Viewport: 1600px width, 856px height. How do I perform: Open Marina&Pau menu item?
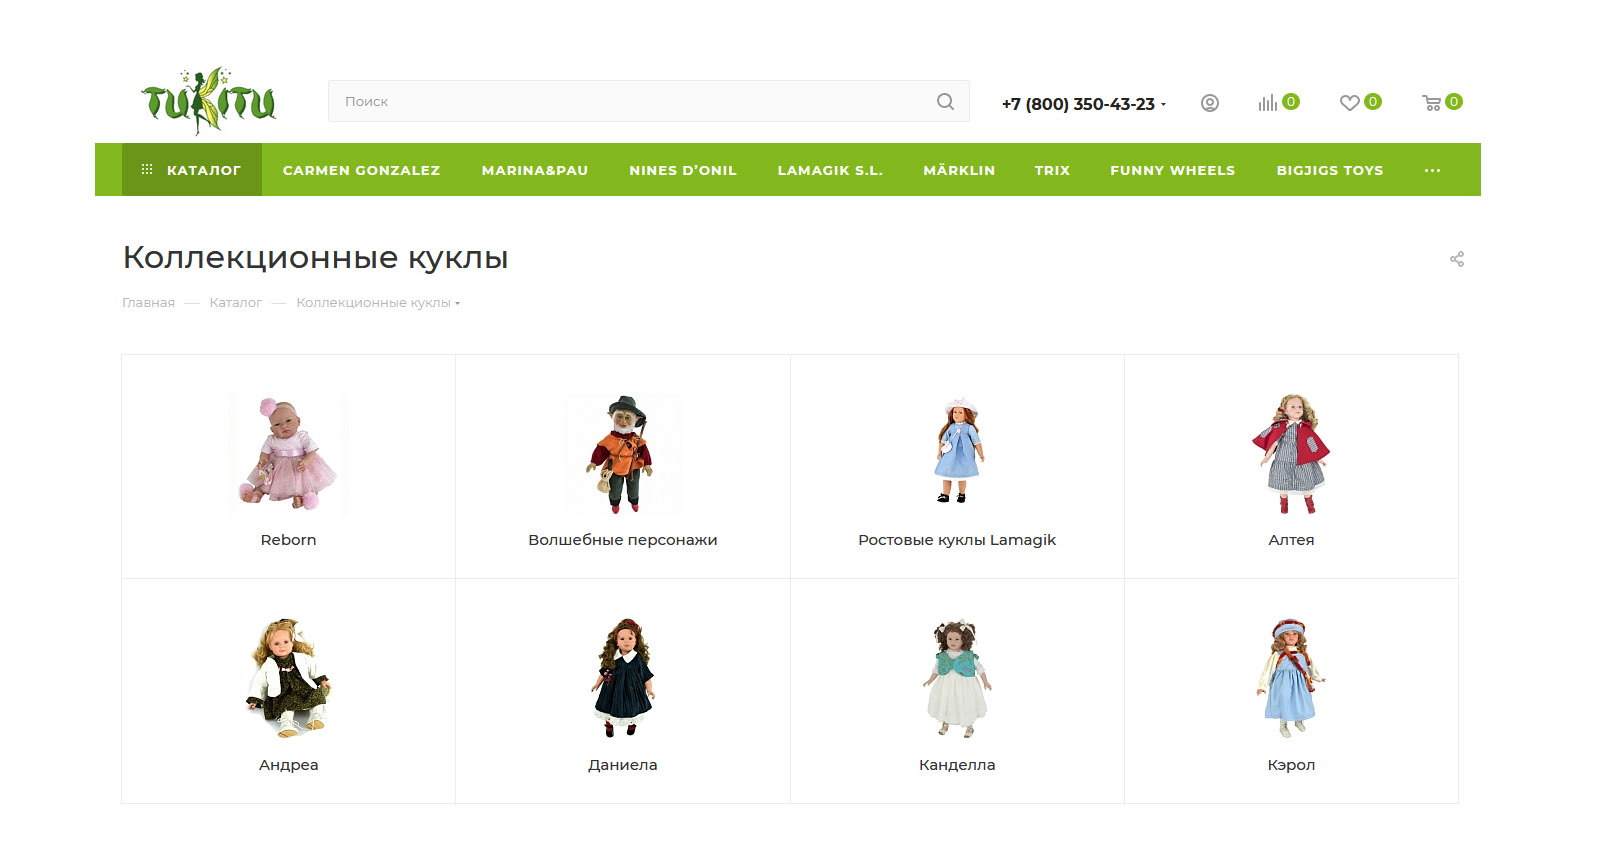(x=535, y=170)
